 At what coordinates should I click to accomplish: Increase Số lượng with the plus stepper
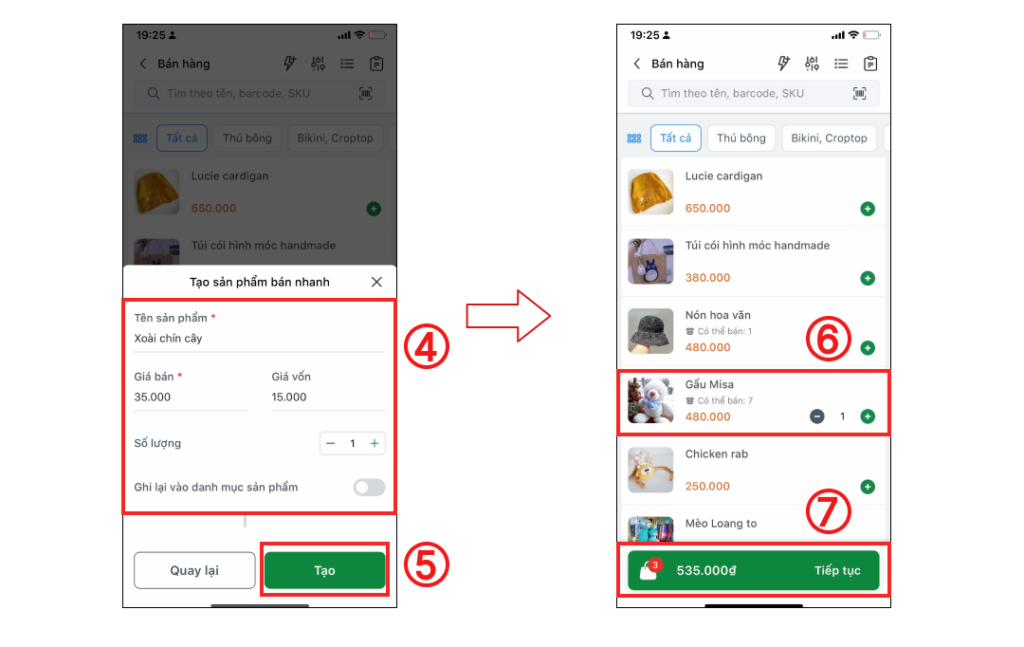(x=374, y=443)
